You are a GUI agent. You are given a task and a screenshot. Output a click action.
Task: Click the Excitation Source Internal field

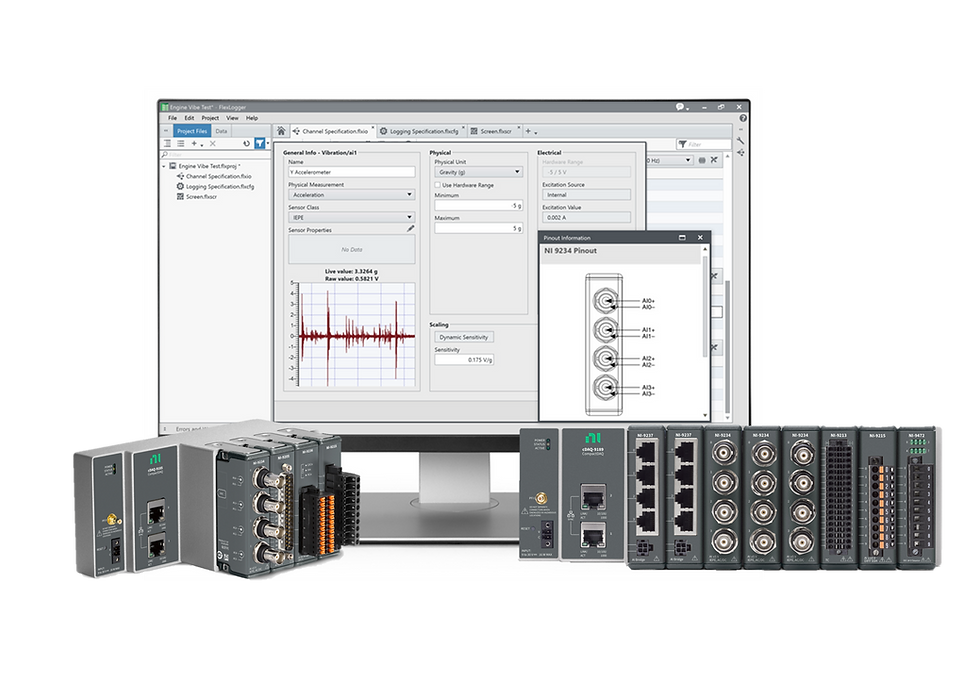[586, 194]
